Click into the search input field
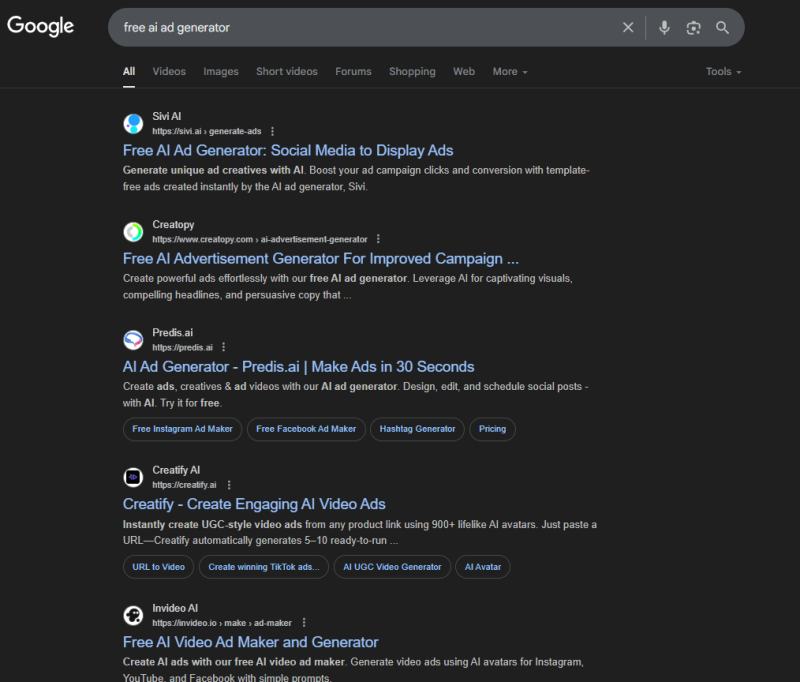Screen dimensions: 800x682 pos(367,28)
